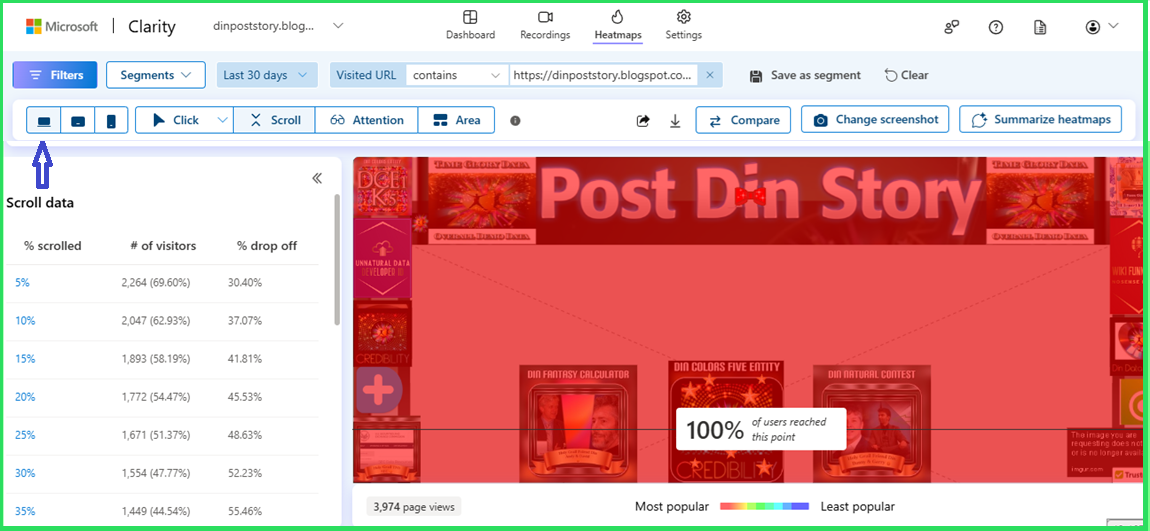Click the 2,264 (69.60%) visitors value
This screenshot has width=1150, height=531.
155,282
